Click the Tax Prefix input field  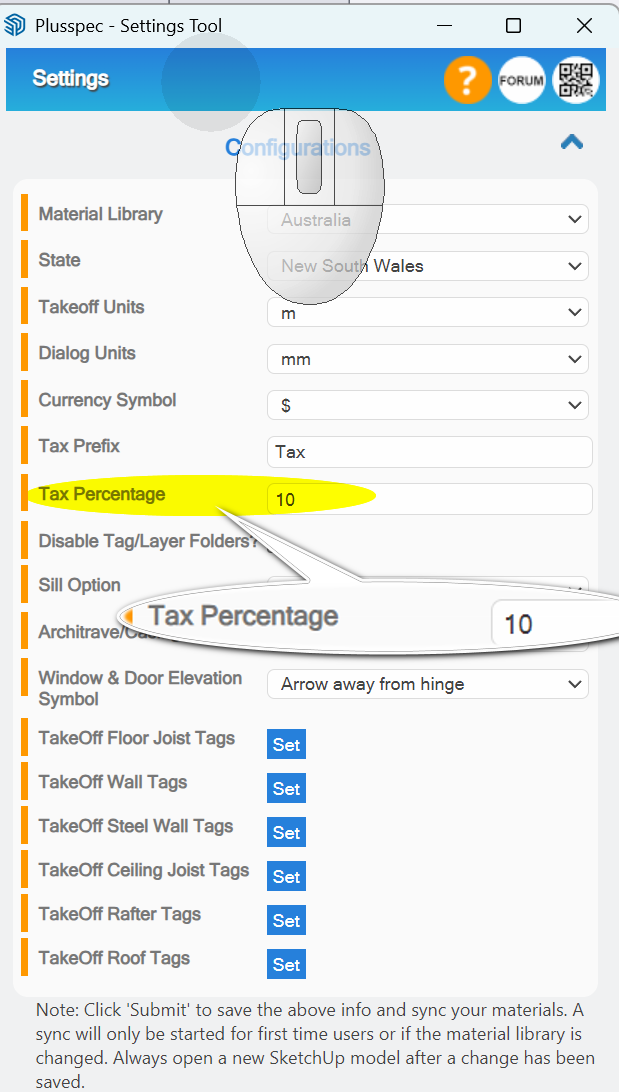click(x=430, y=452)
